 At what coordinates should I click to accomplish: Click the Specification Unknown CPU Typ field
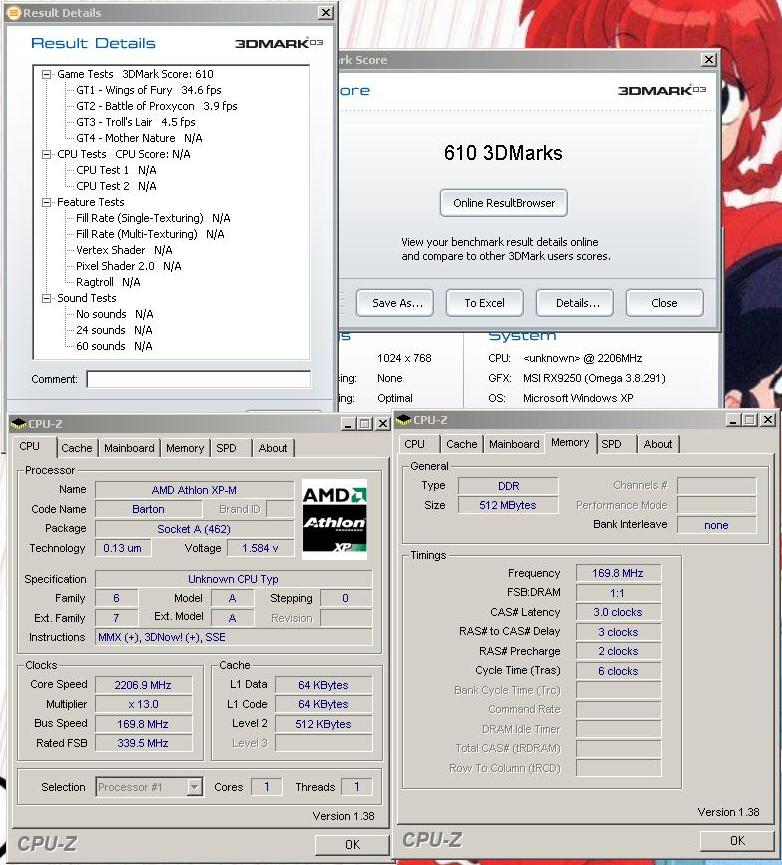234,579
